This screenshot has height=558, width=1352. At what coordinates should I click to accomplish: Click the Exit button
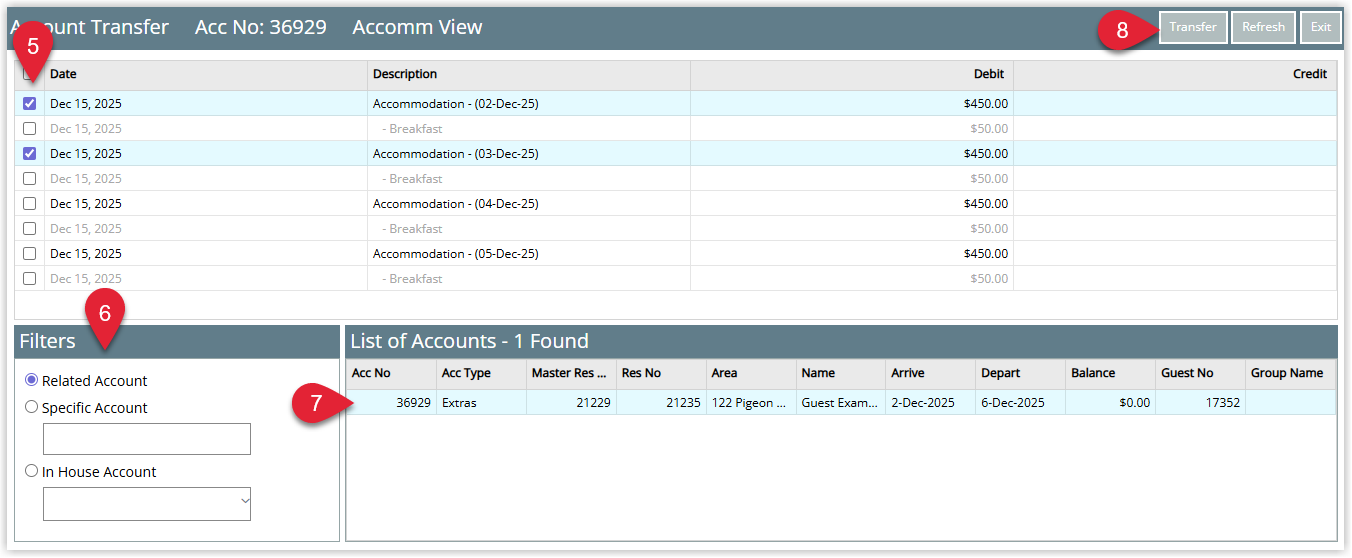click(x=1321, y=27)
